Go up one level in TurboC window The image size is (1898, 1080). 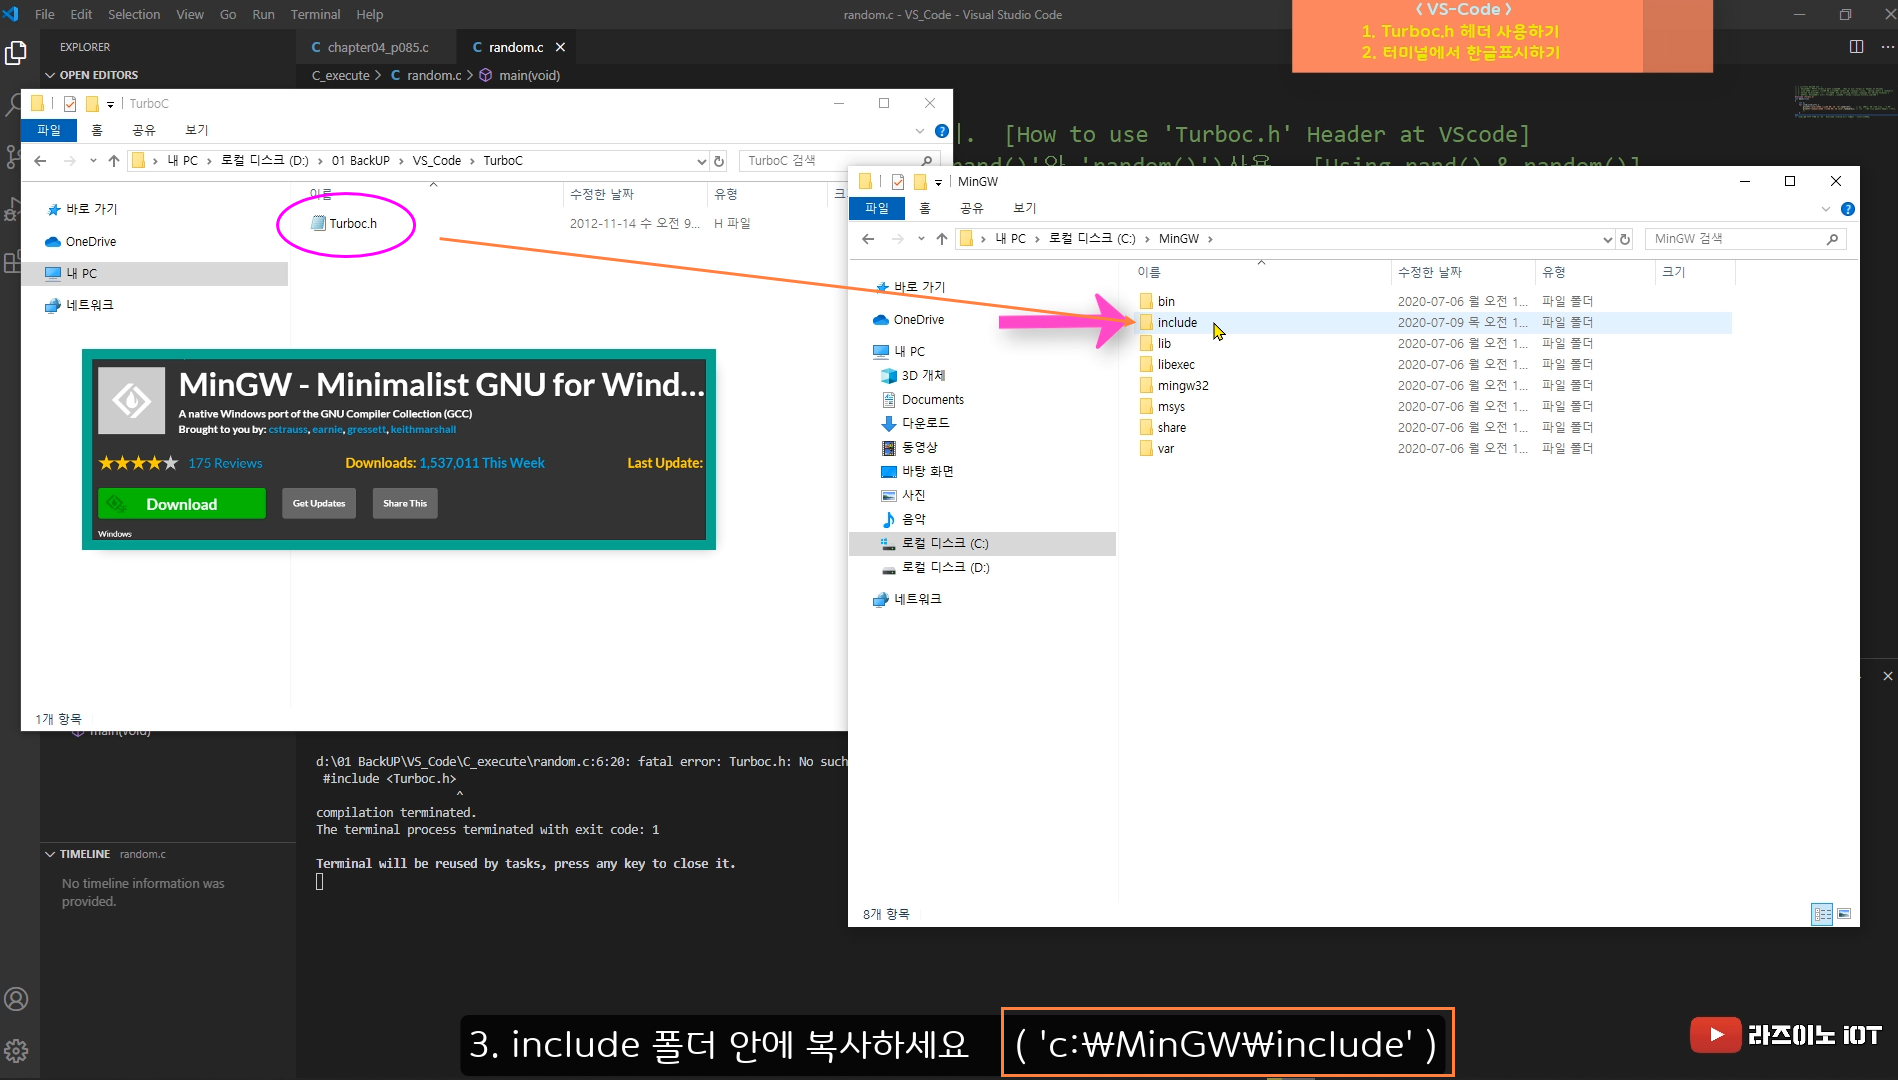(x=114, y=161)
